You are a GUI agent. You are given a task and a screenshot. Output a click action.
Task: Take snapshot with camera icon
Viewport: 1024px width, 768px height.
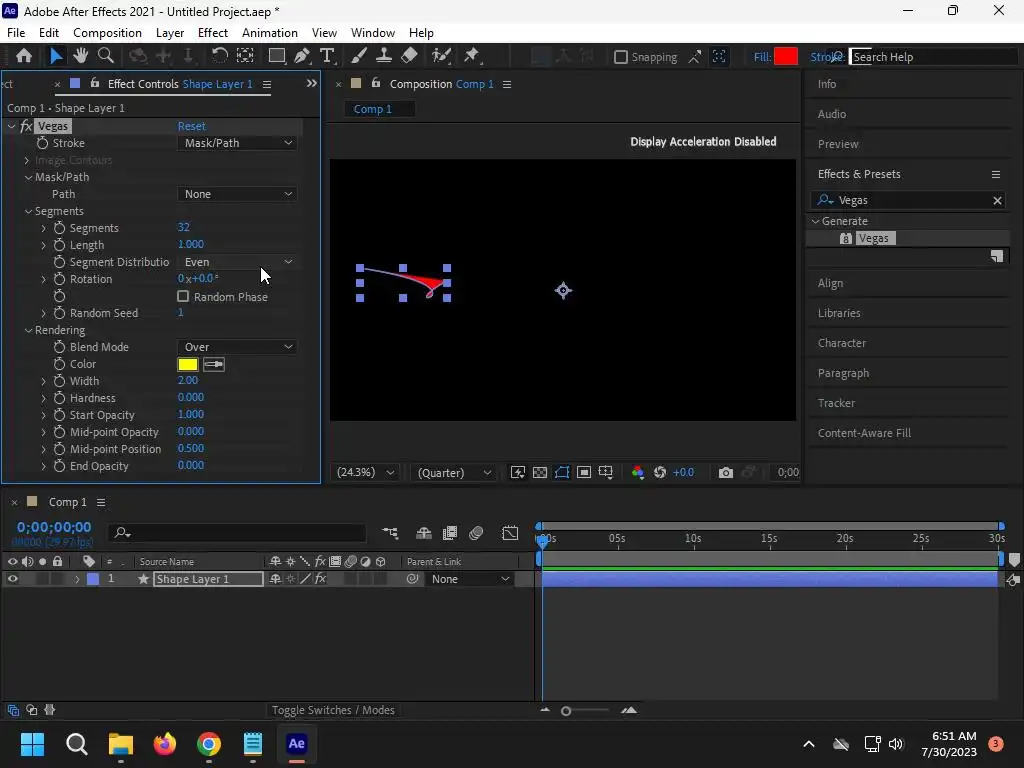coord(726,472)
